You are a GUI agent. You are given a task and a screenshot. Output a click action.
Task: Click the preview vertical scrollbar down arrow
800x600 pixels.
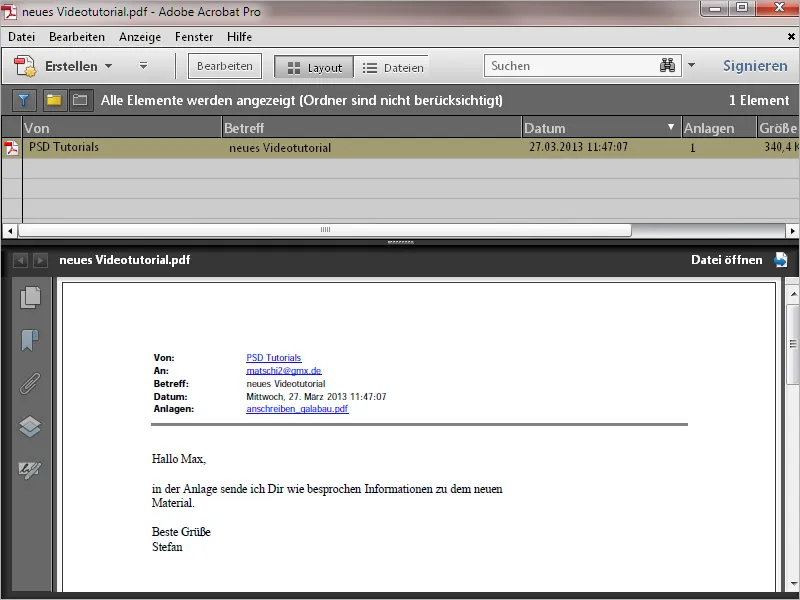(793, 584)
